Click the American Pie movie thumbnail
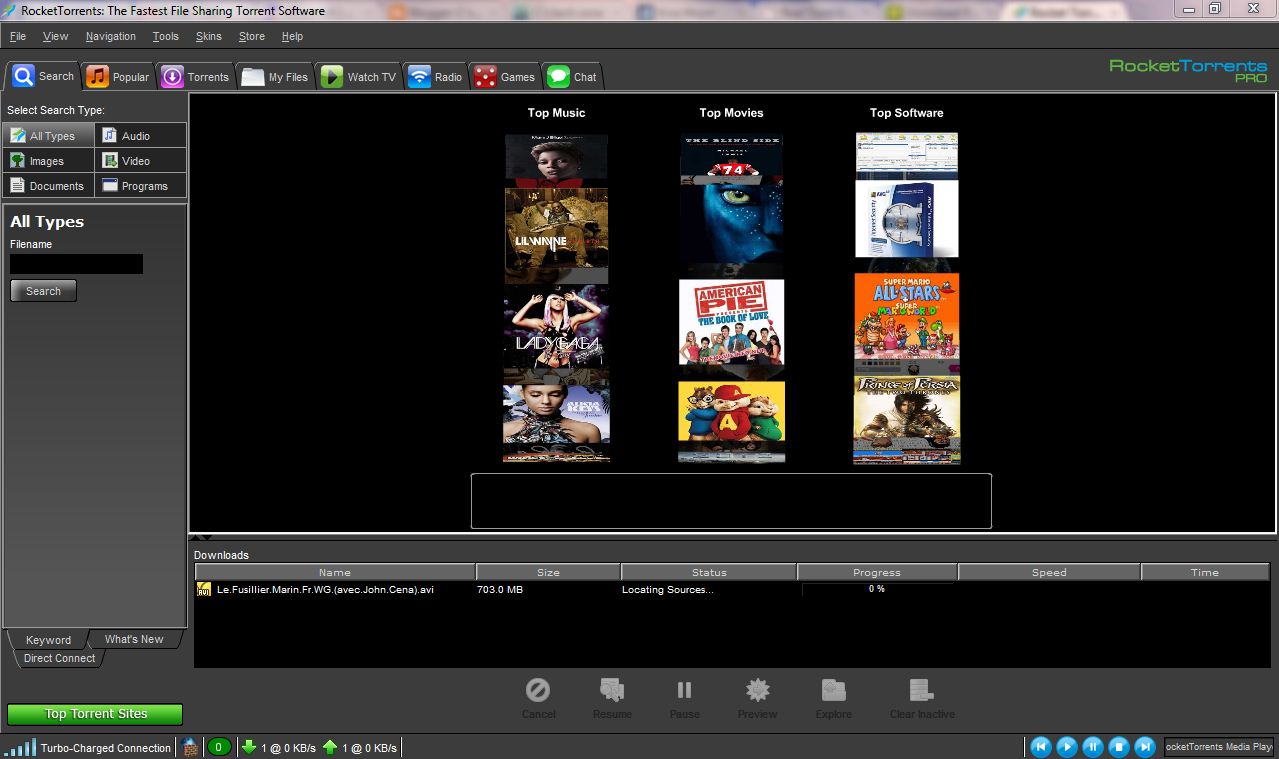The height and width of the screenshot is (759, 1279). tap(732, 322)
